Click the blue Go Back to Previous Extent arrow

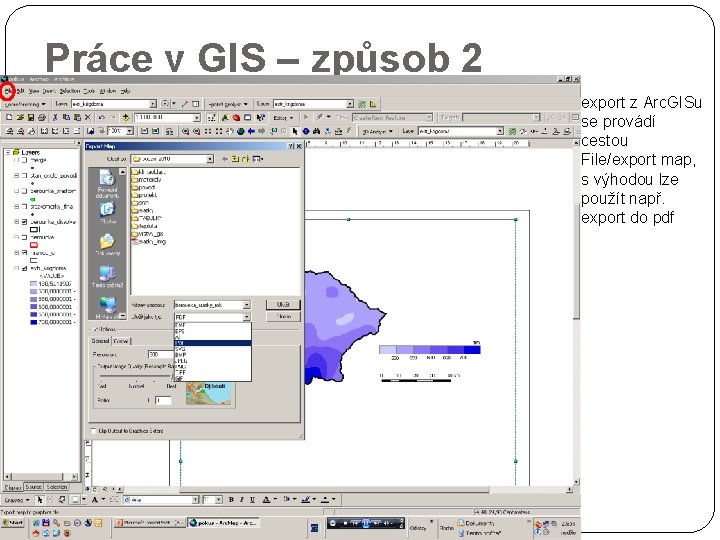[251, 131]
